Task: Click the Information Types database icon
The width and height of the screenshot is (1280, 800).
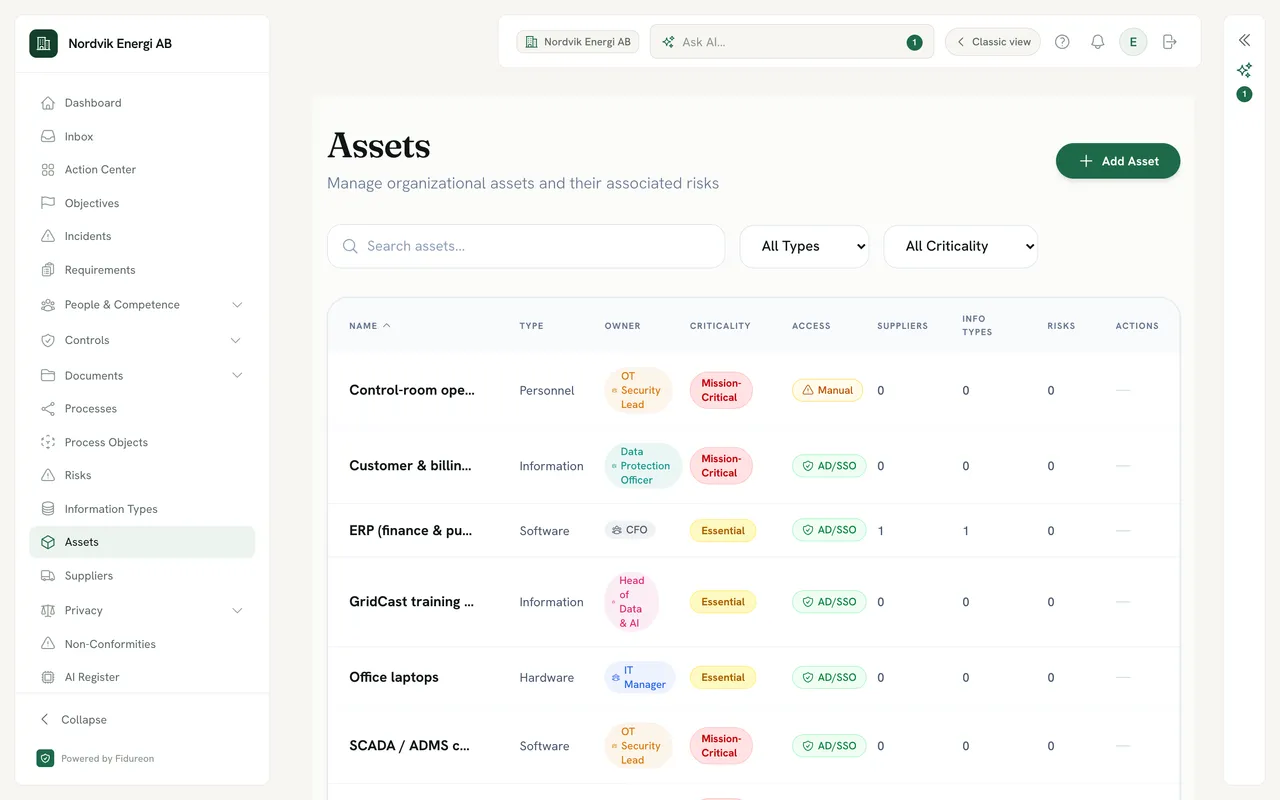Action: coord(47,509)
